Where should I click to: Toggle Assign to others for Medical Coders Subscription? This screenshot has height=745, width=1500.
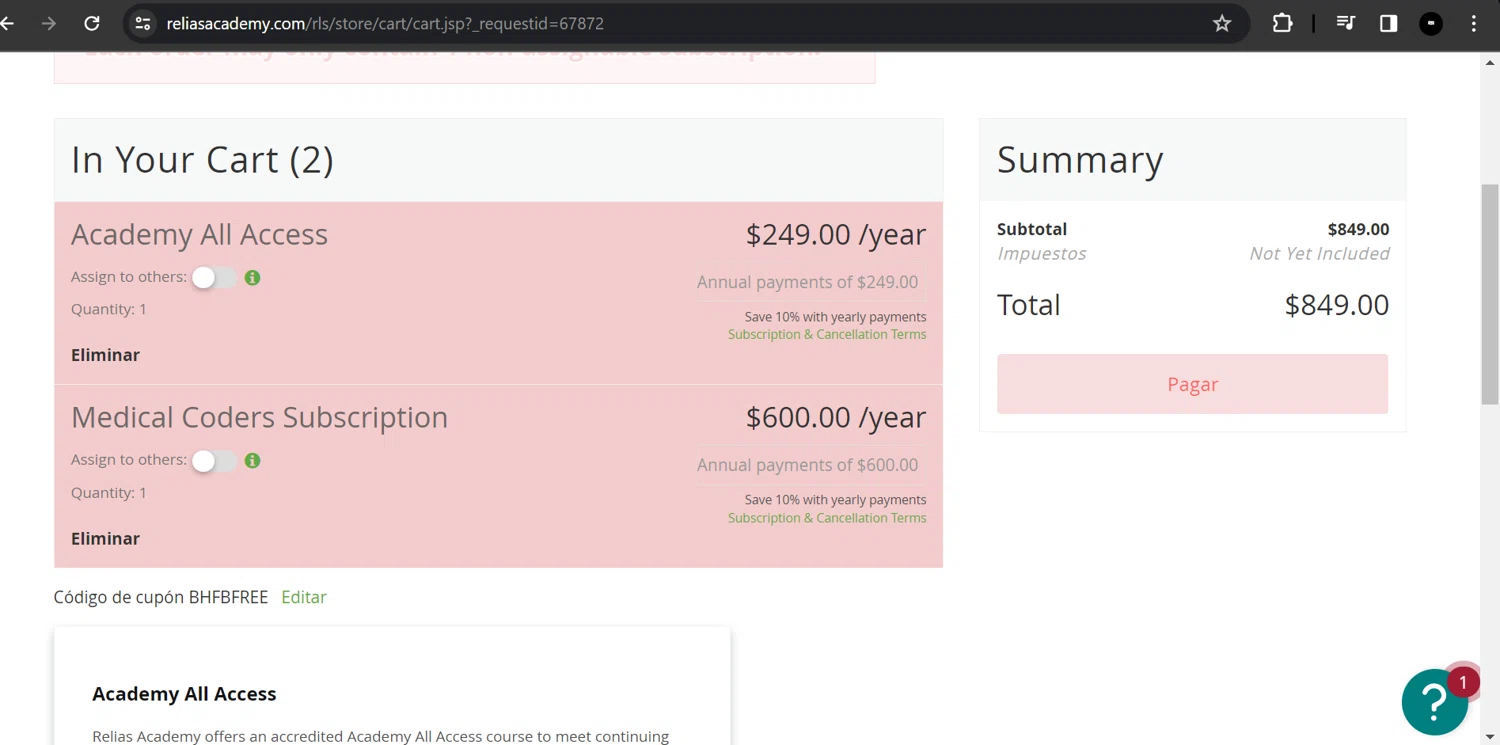(x=214, y=461)
